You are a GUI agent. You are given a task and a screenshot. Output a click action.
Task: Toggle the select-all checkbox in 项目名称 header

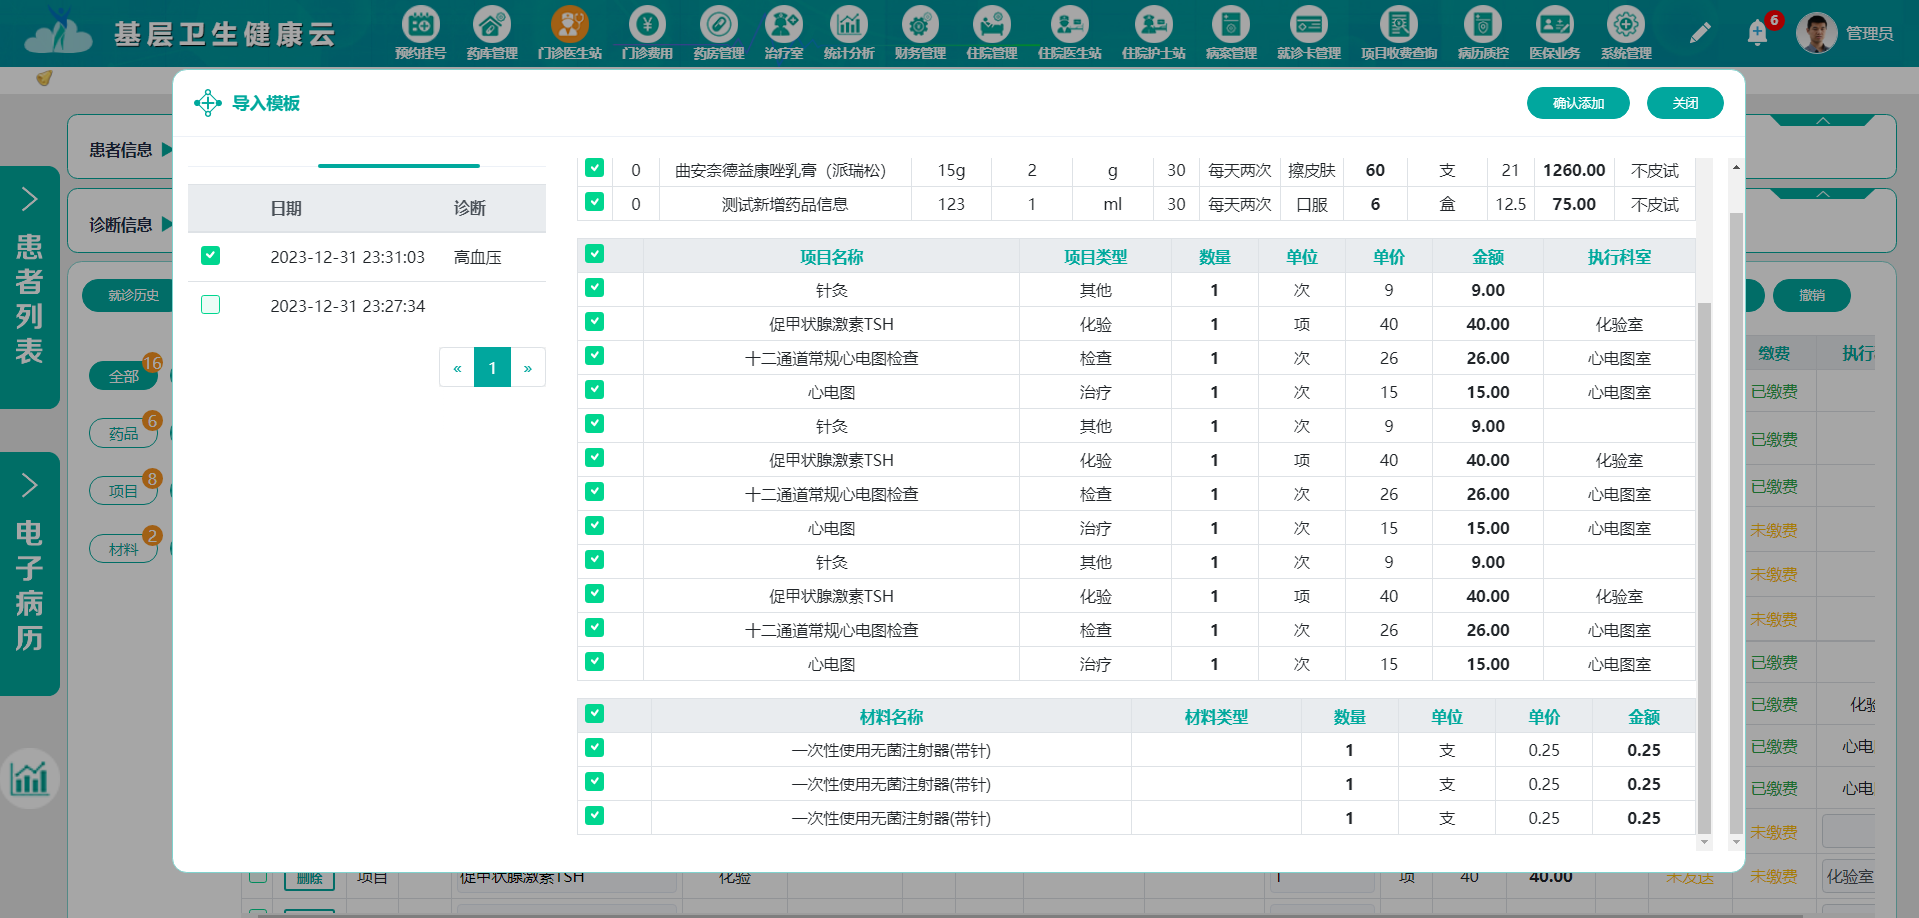coord(594,254)
